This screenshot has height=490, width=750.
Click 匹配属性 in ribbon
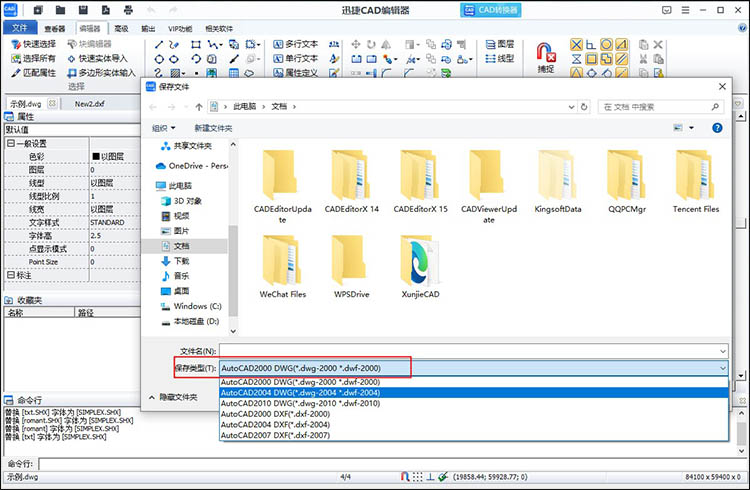click(x=33, y=73)
